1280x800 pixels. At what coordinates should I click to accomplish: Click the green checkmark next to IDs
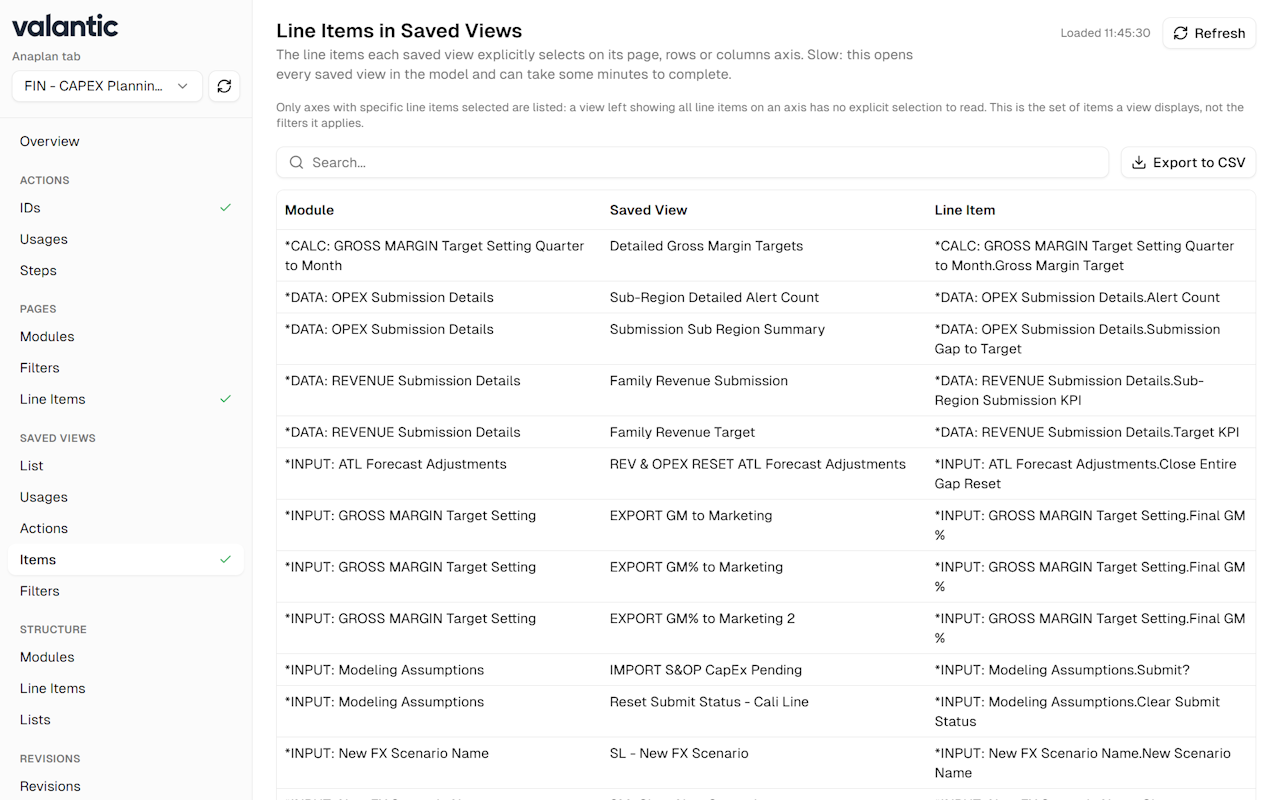[225, 208]
